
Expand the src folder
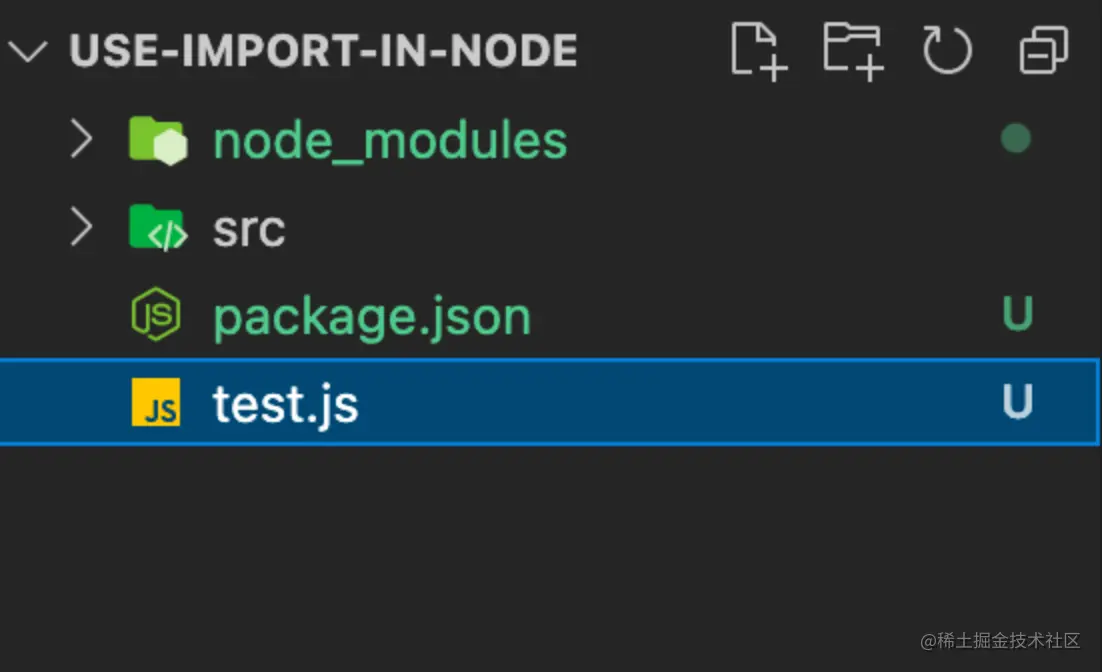pyautogui.click(x=82, y=227)
